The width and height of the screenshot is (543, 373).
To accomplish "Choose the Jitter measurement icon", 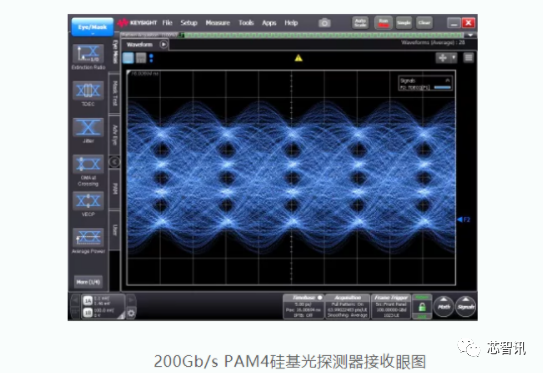I will tap(88, 127).
